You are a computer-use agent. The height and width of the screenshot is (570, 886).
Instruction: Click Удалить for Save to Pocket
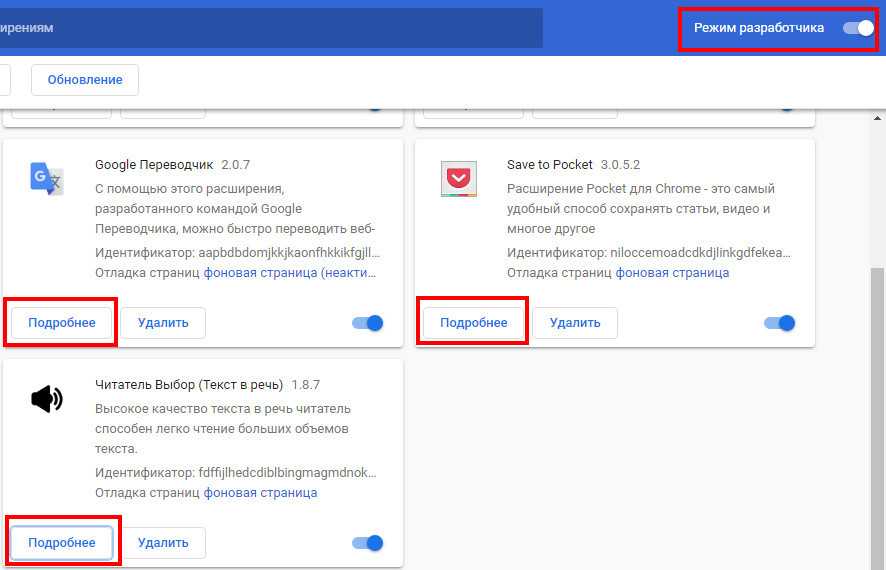(x=575, y=323)
